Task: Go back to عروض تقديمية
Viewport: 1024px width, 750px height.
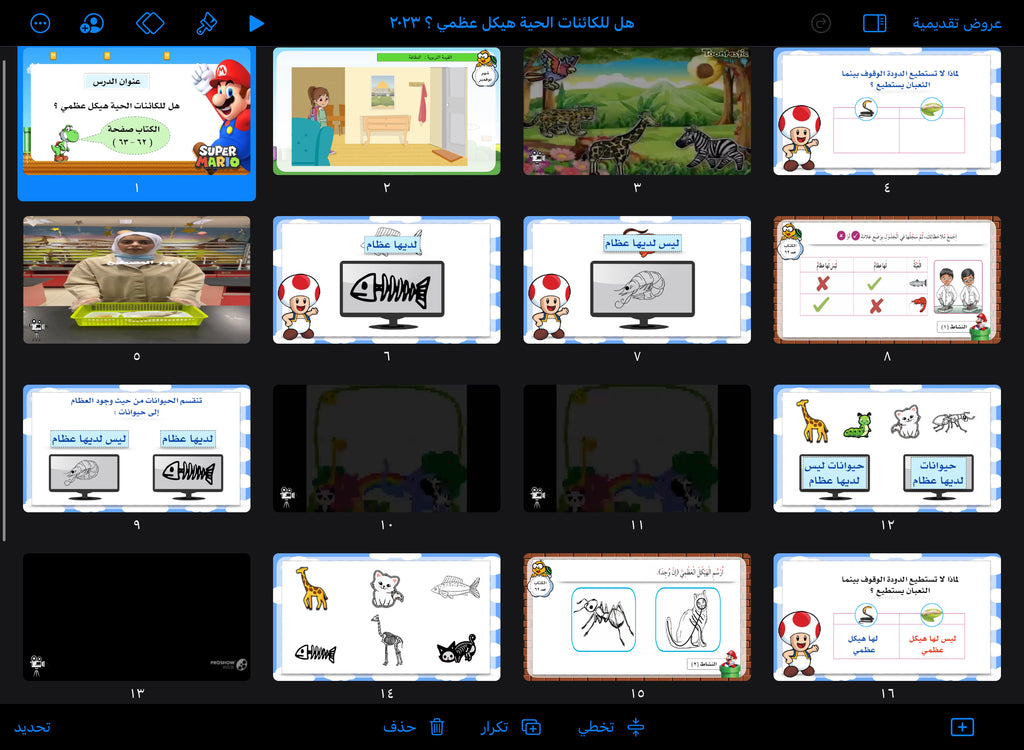Action: tap(957, 24)
